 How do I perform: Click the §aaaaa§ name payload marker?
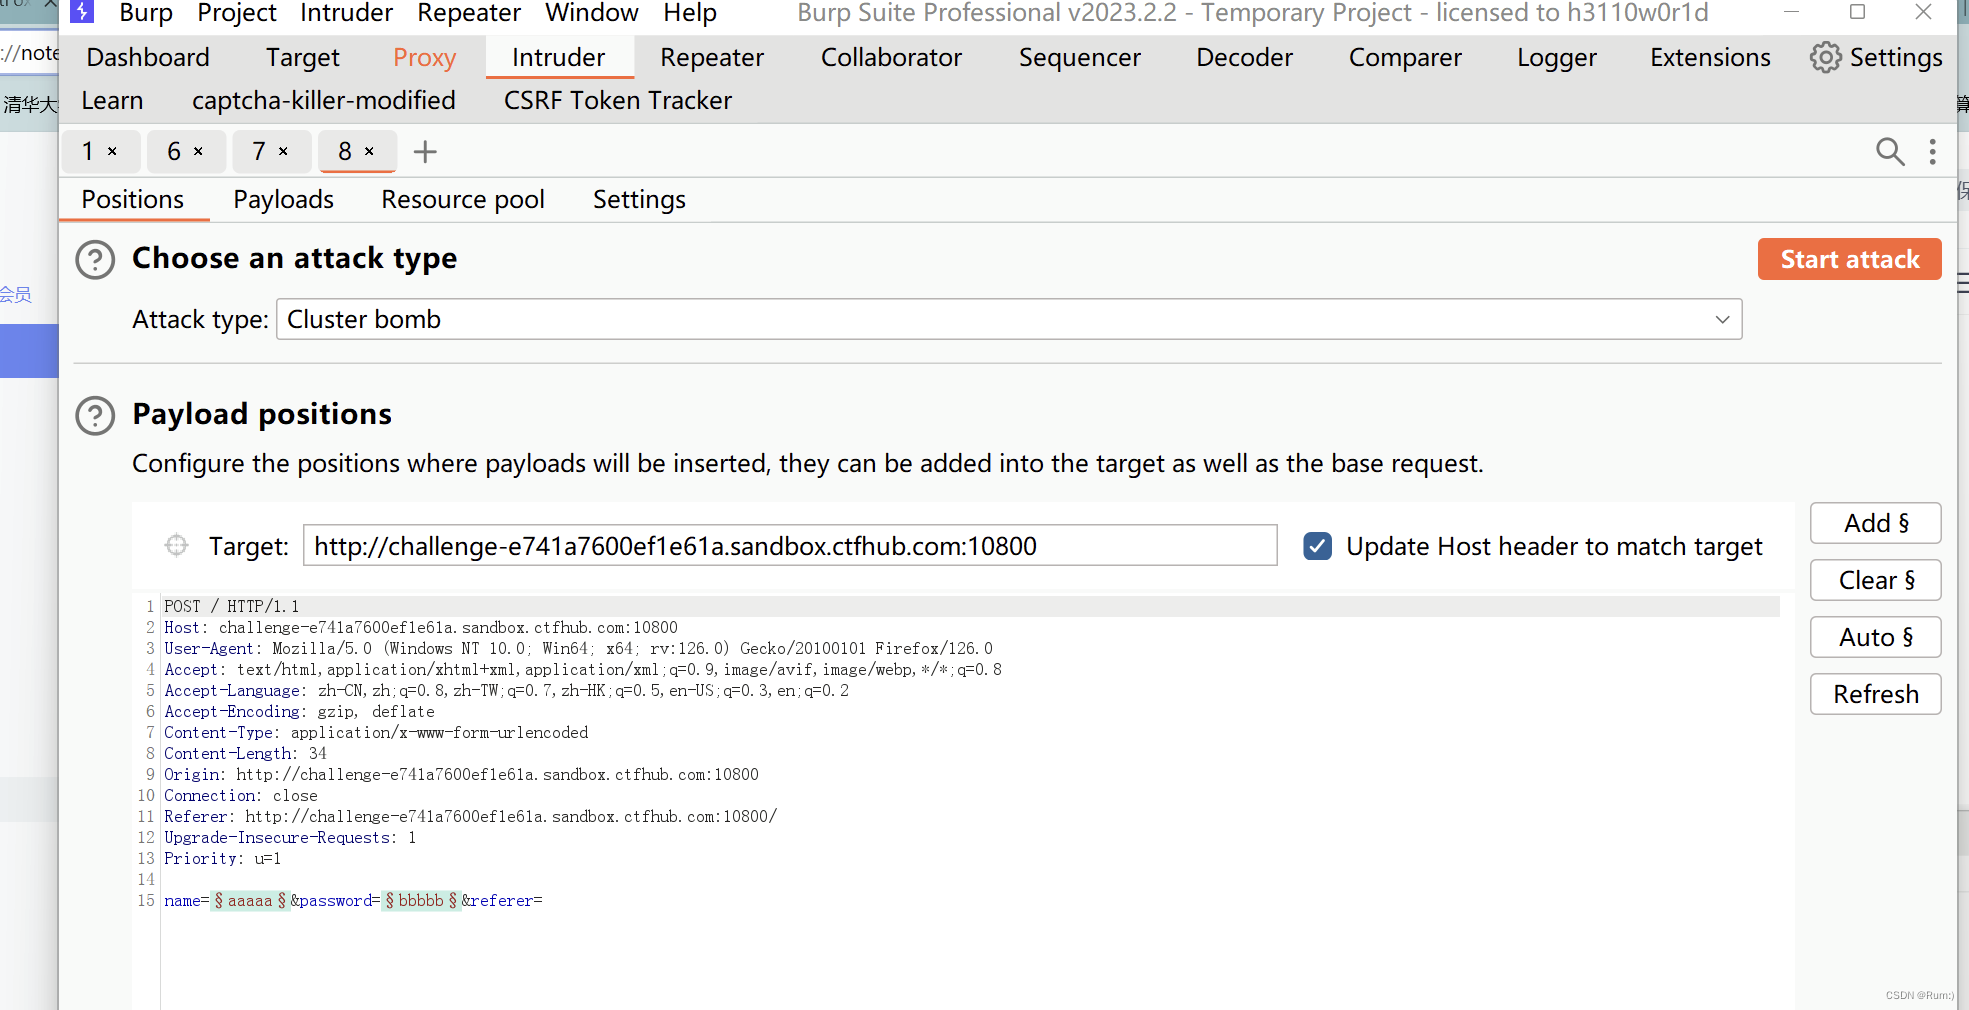tap(250, 900)
